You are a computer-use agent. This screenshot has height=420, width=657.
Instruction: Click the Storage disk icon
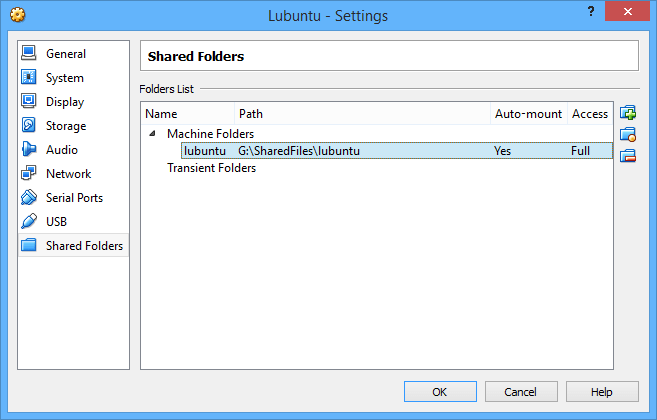(x=28, y=126)
